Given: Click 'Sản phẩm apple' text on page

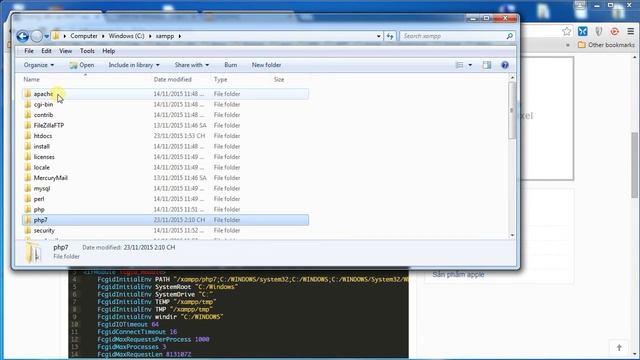Looking at the screenshot, I should pos(458,275).
